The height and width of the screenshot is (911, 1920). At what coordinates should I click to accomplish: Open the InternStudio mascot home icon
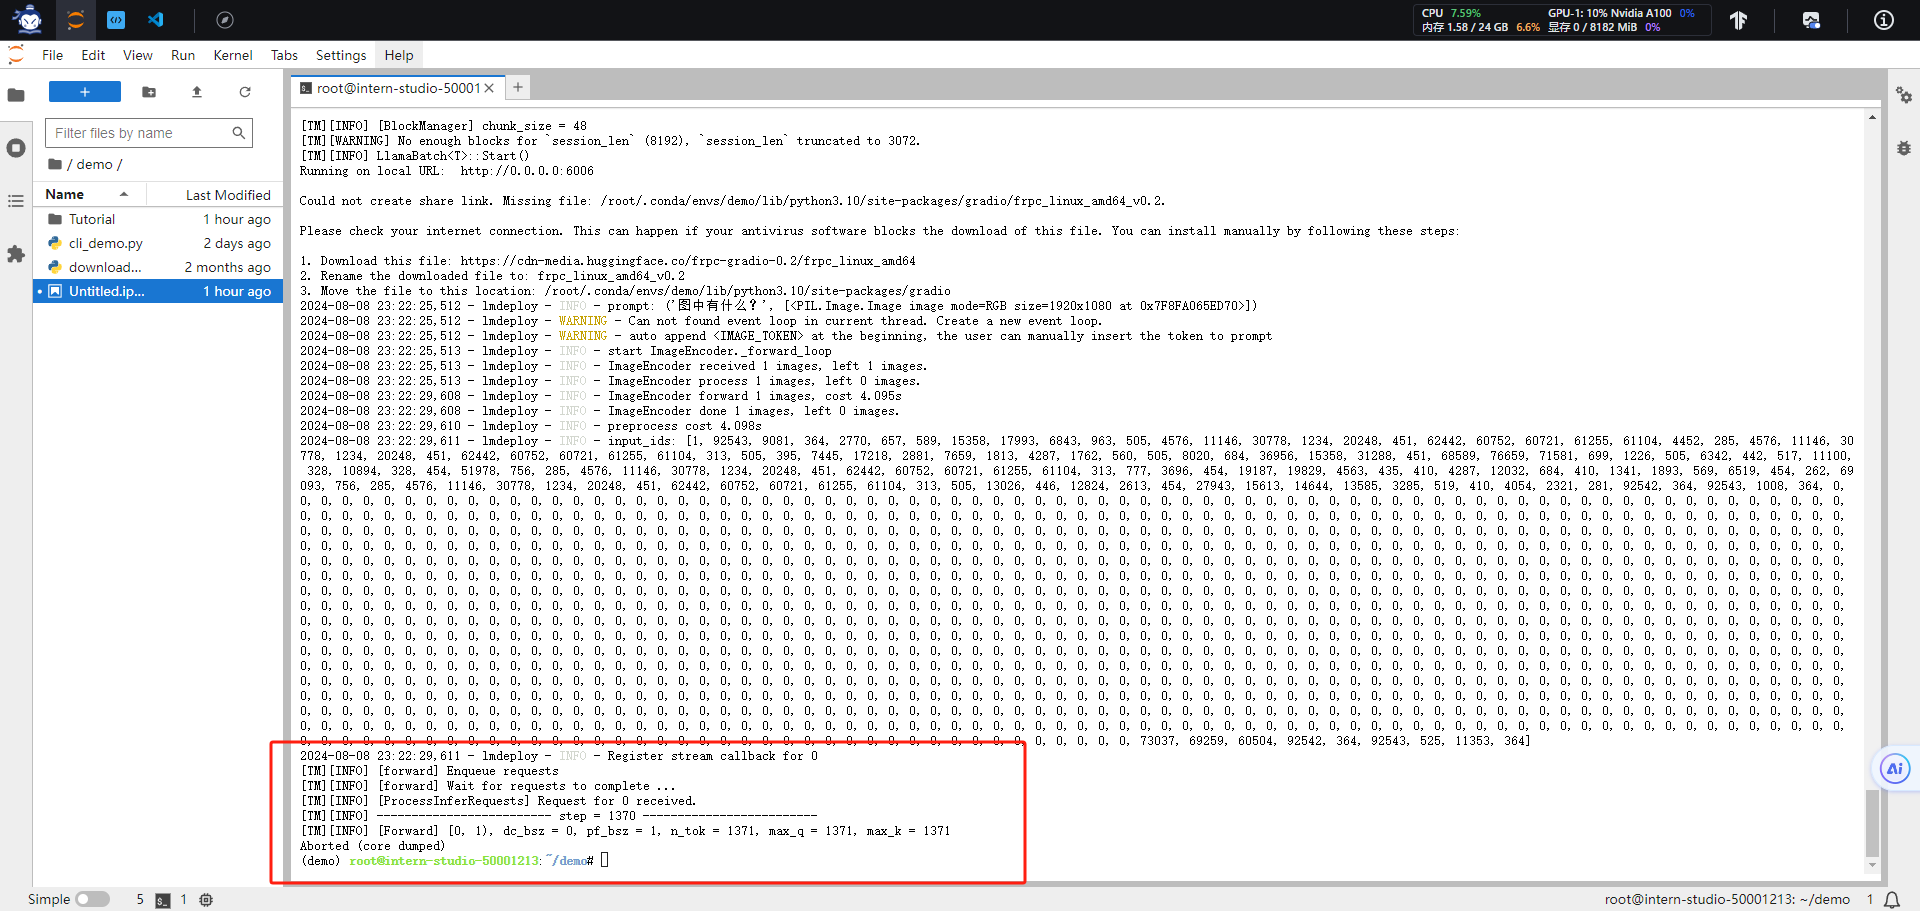pyautogui.click(x=29, y=19)
